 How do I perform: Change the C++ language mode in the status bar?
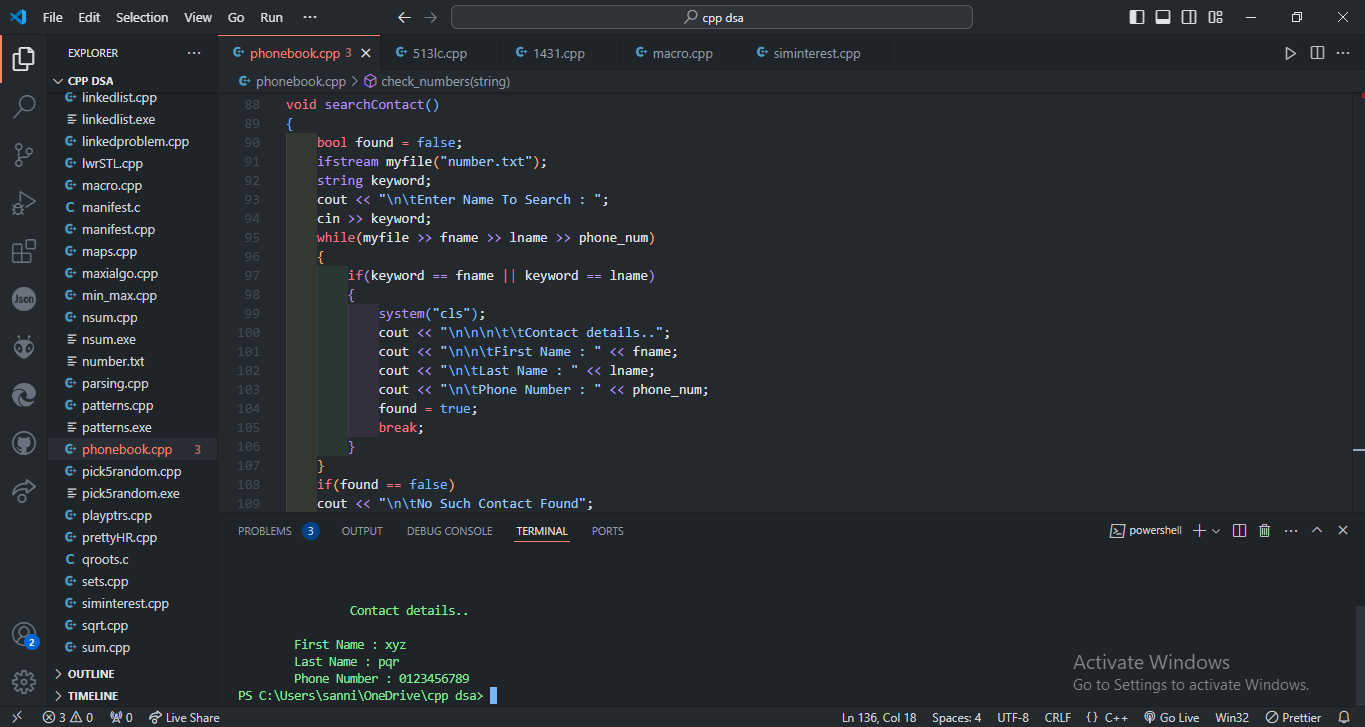pos(1116,717)
